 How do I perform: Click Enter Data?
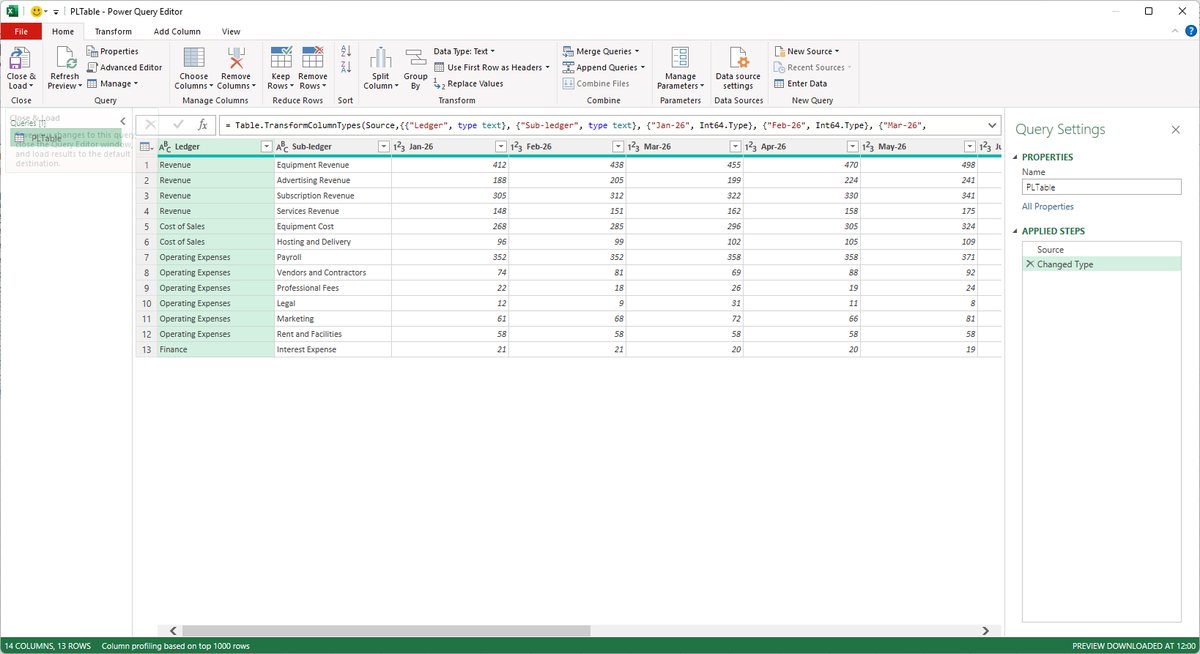click(799, 83)
